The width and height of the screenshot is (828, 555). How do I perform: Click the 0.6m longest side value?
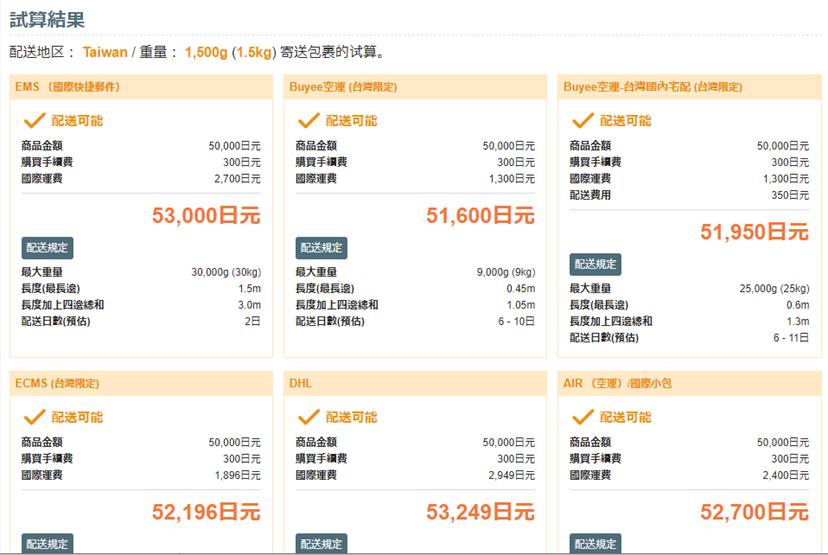(797, 305)
